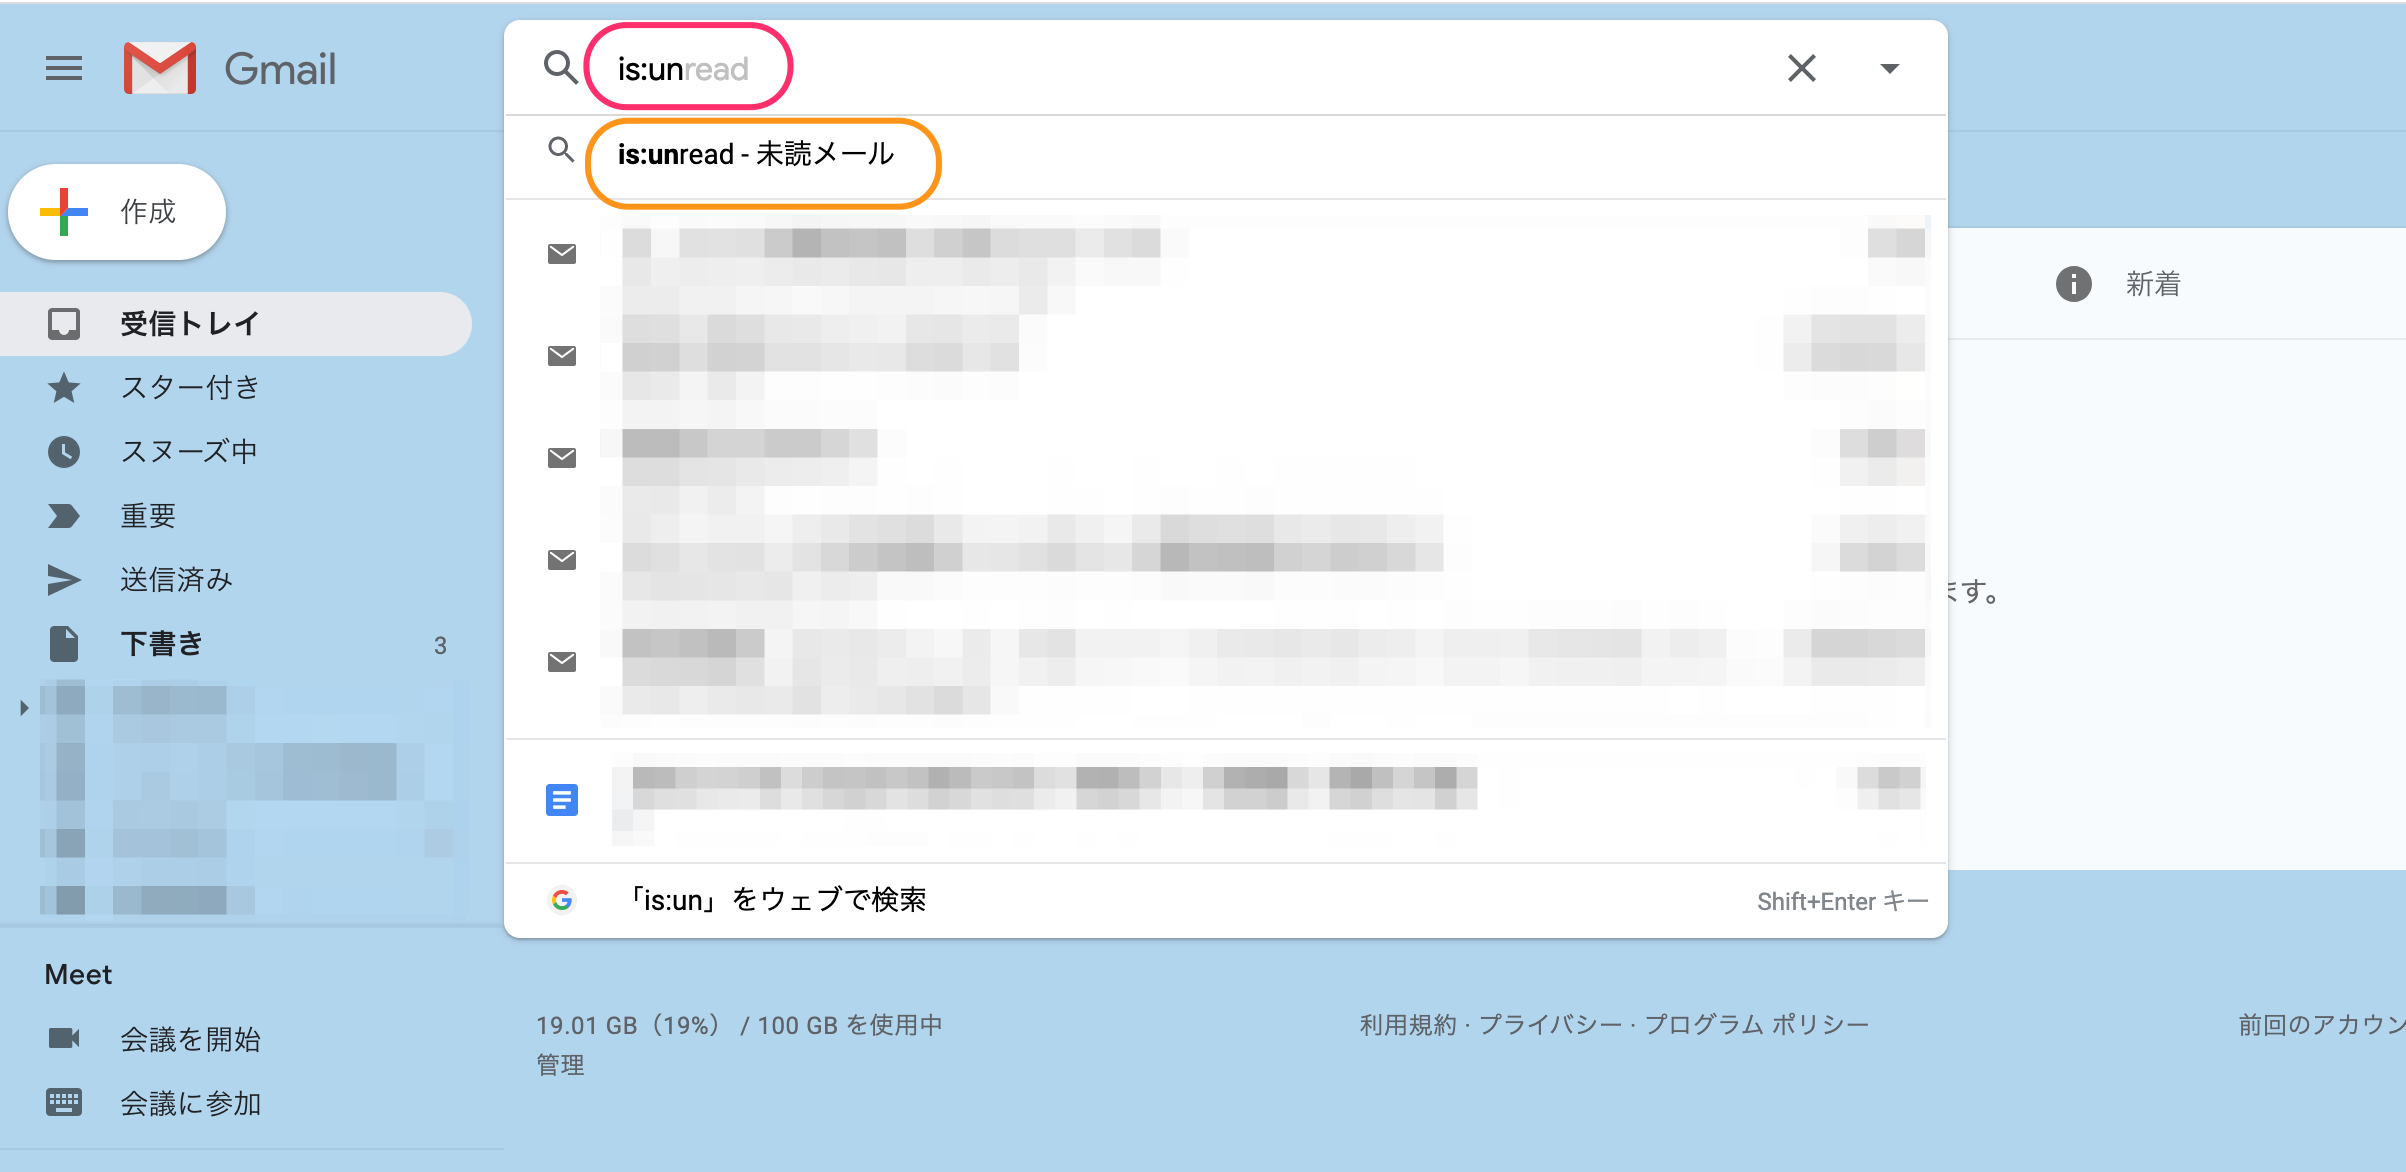Open the second mail suggestion envelope icon

click(562, 356)
